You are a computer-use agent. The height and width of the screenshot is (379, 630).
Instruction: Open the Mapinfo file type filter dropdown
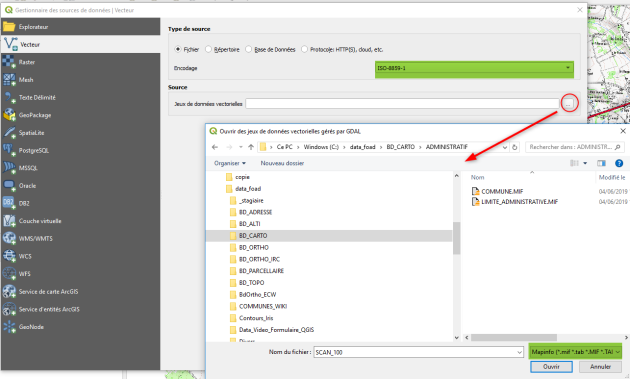click(575, 352)
